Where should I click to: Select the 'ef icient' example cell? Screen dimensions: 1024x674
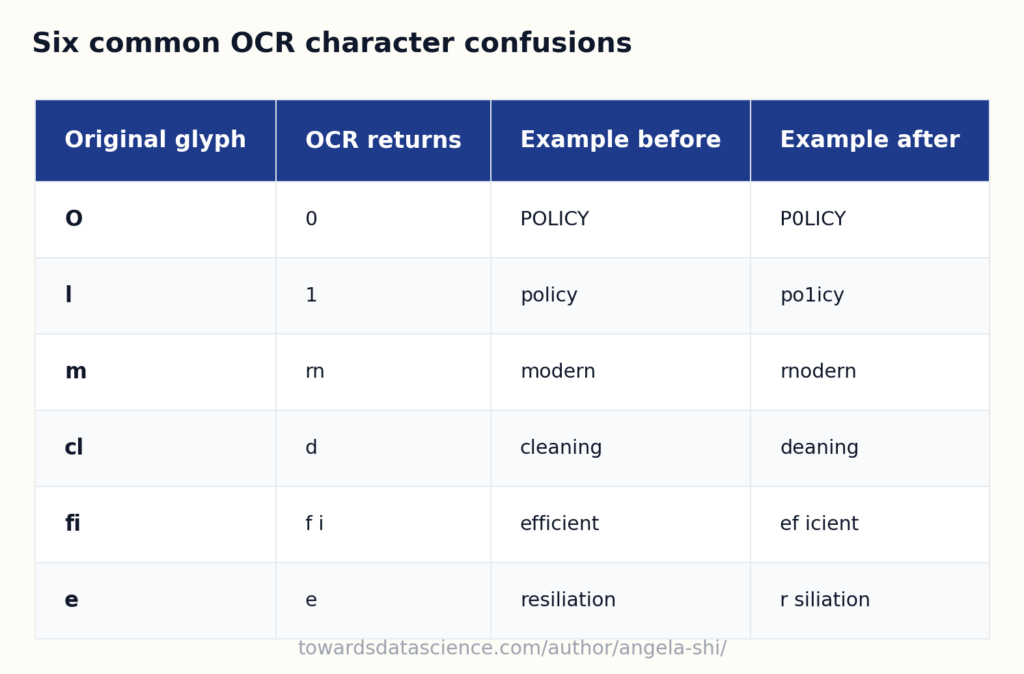click(x=870, y=524)
